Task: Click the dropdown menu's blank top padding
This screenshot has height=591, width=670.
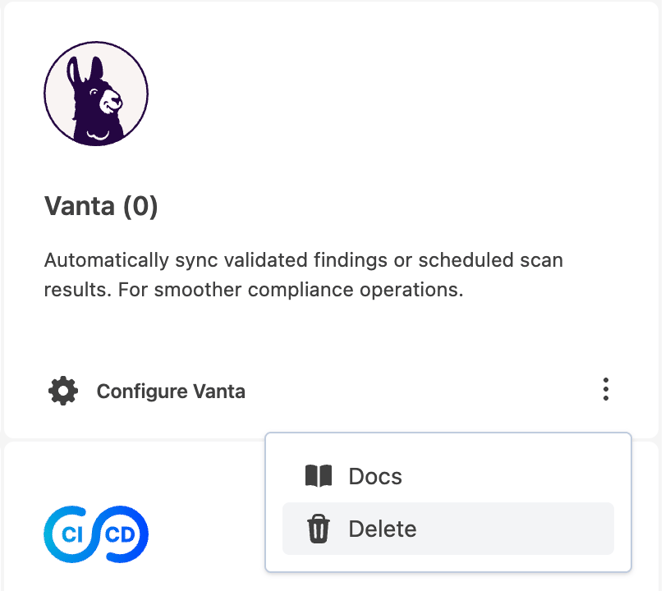Action: click(448, 442)
